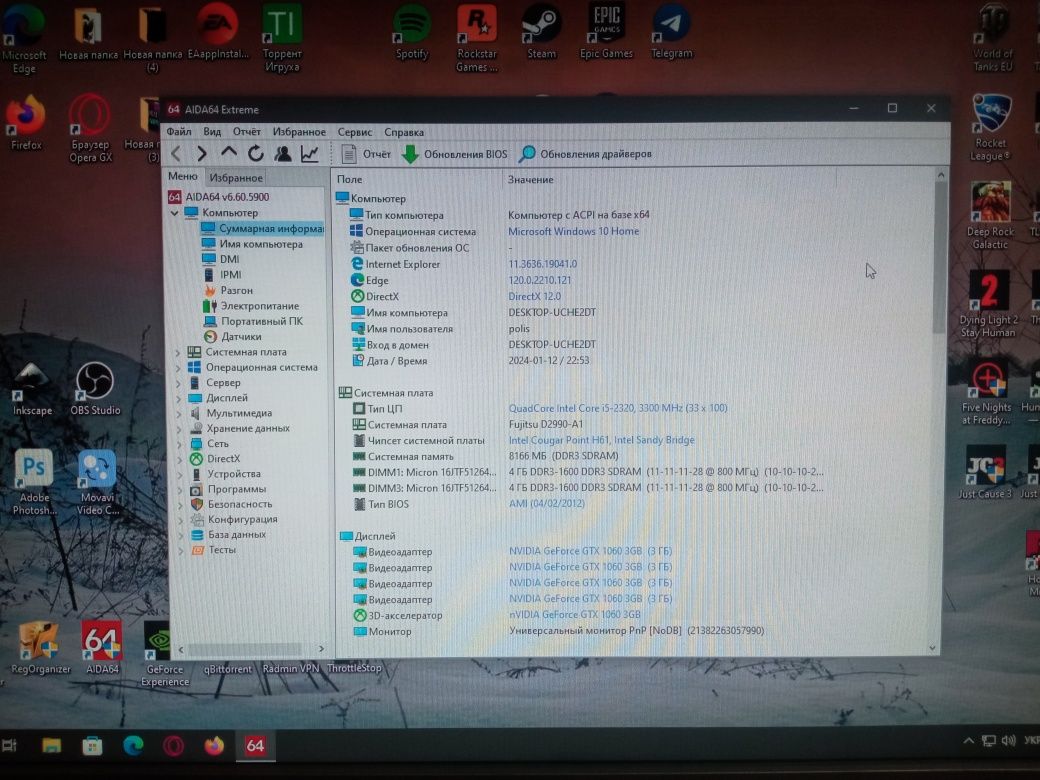The height and width of the screenshot is (780, 1040).
Task: Switch to the Избранное tab in sidebar
Action: point(236,177)
